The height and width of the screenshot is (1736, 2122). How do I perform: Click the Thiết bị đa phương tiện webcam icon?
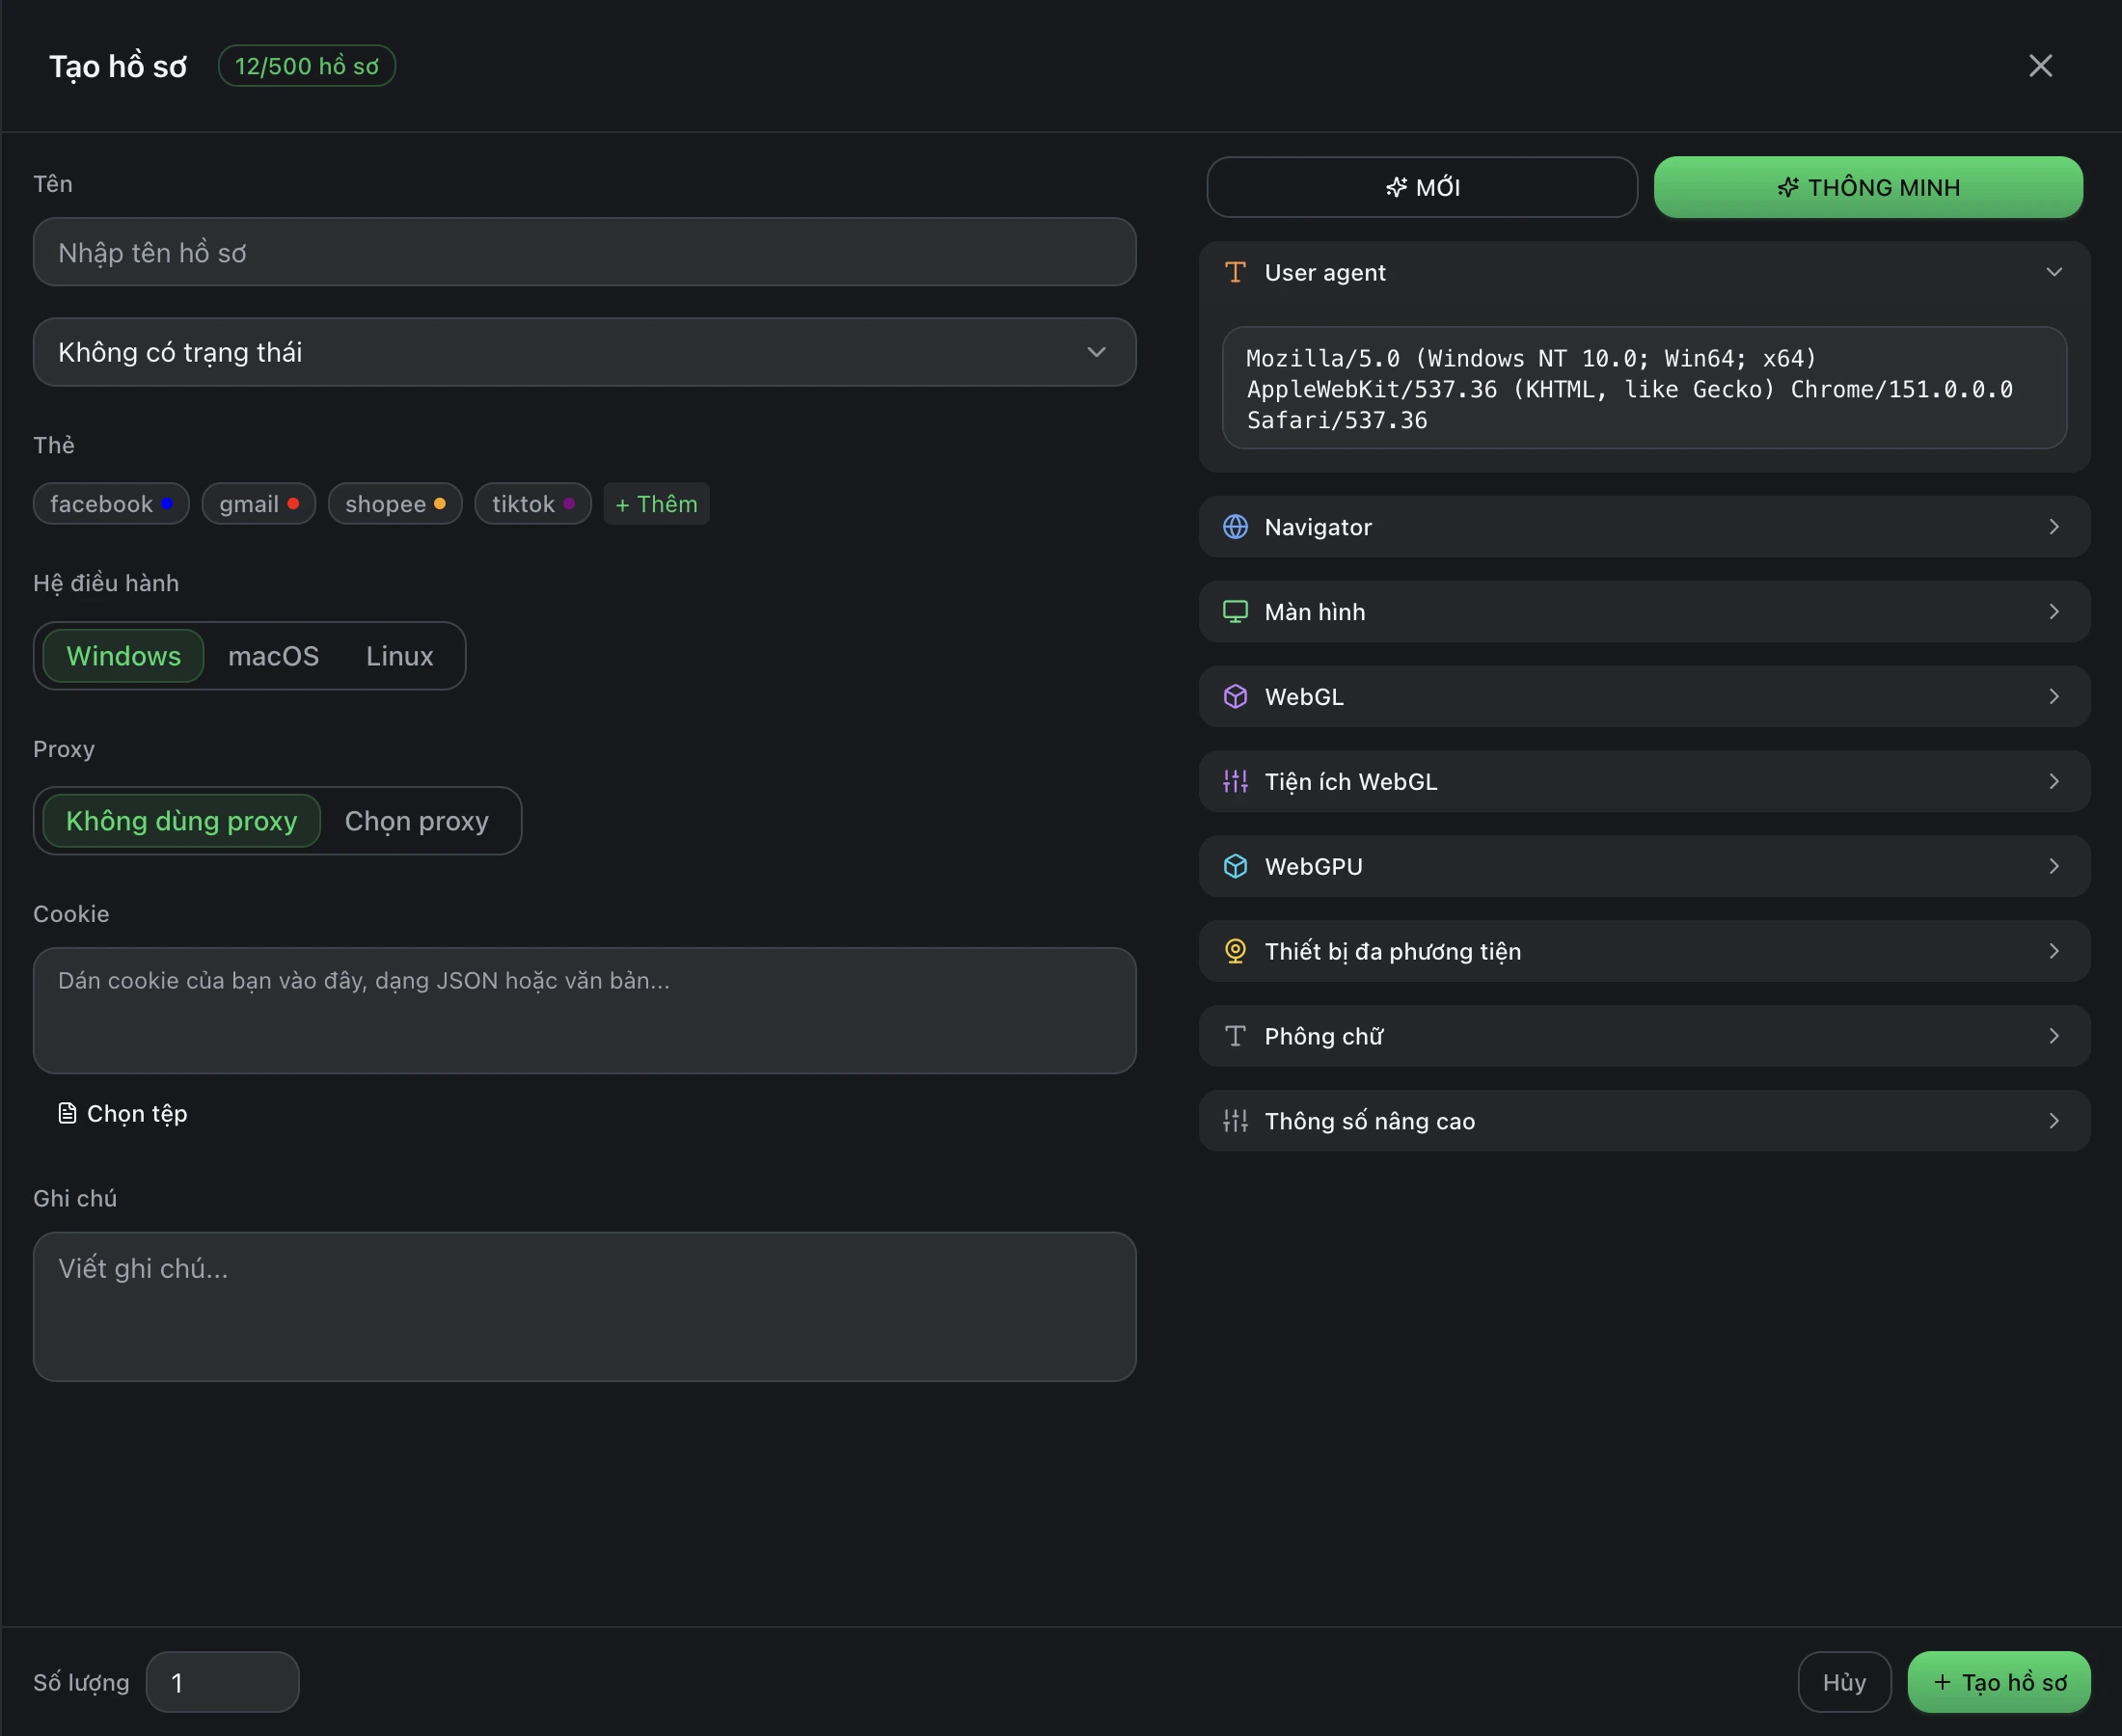(x=1235, y=951)
